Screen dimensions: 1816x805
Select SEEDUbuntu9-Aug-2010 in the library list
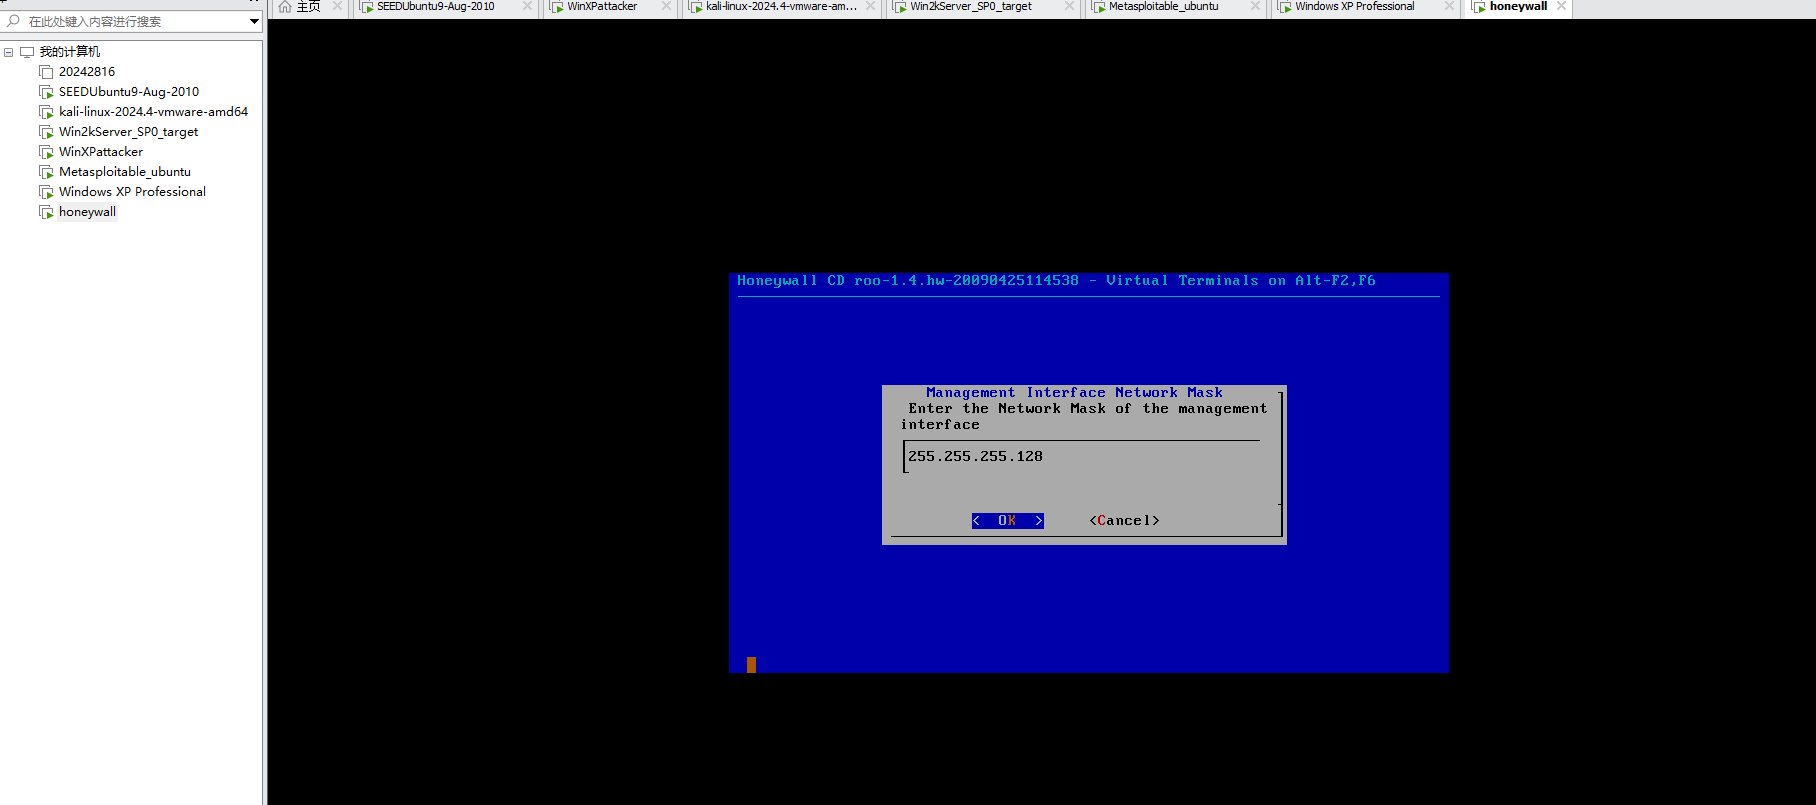coord(129,92)
